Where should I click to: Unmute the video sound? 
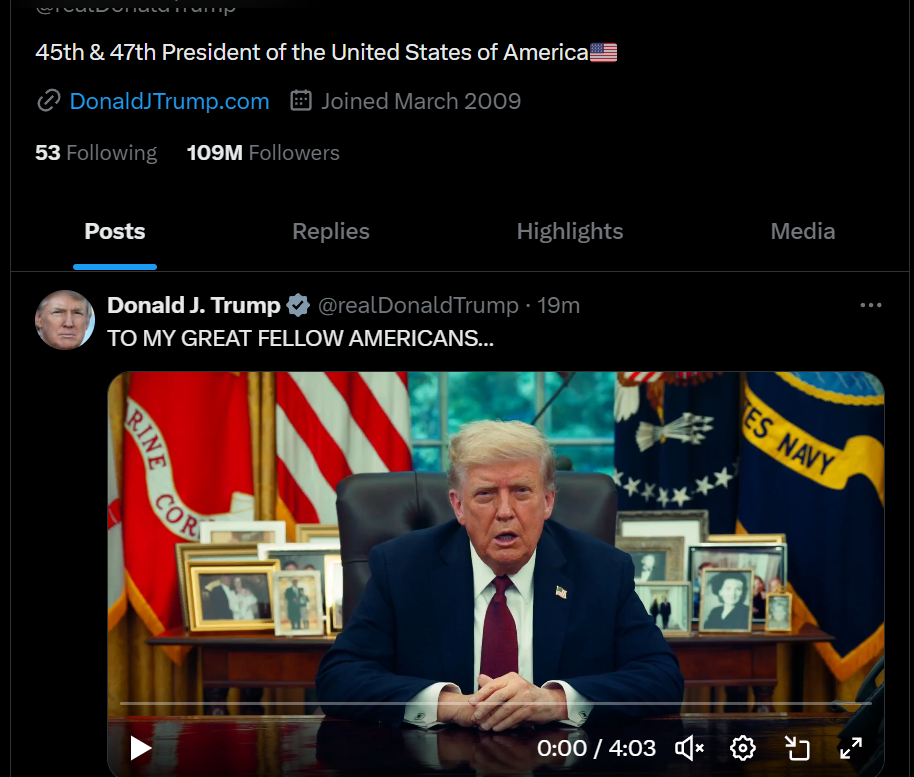coord(690,748)
